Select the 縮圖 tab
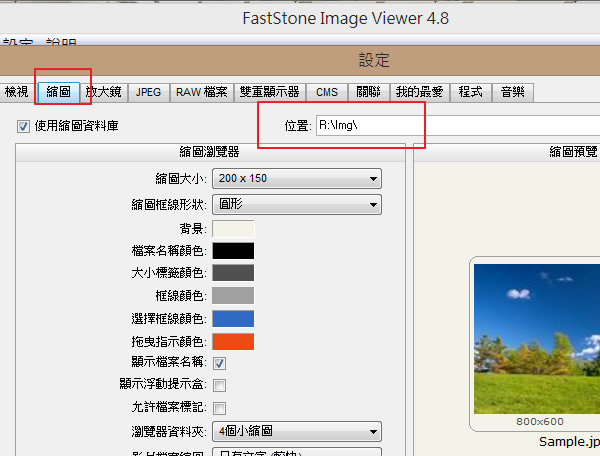 (59, 92)
